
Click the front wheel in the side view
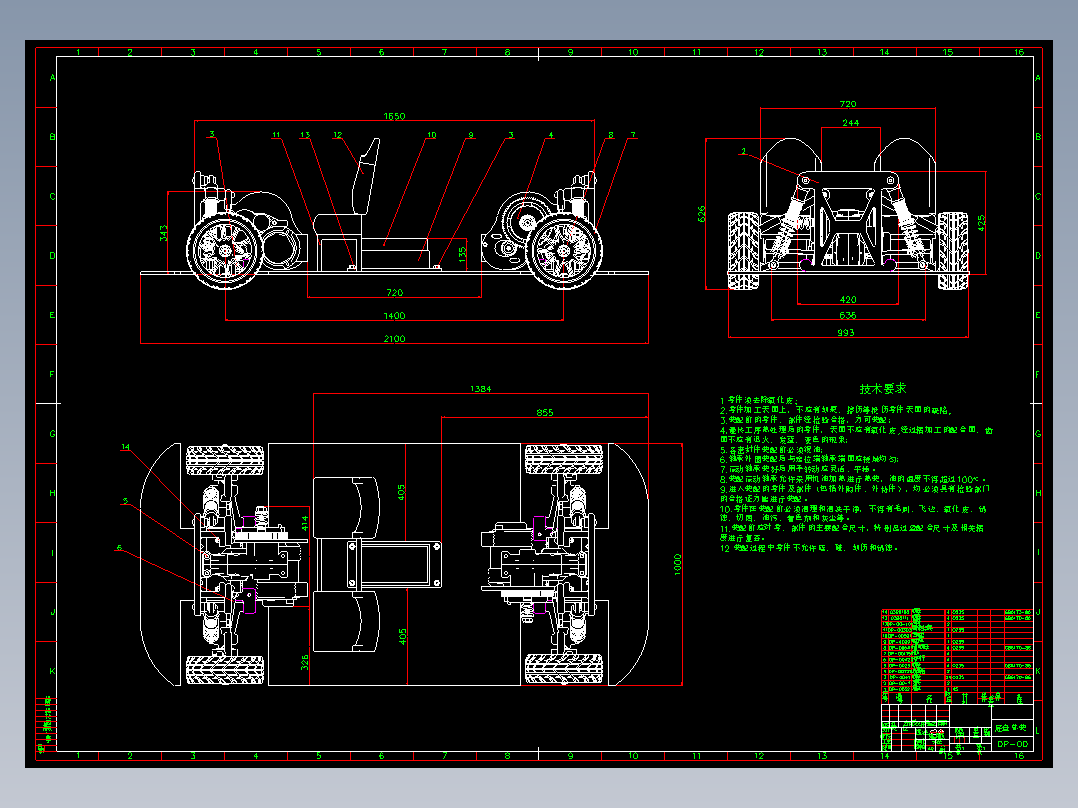pyautogui.click(x=564, y=250)
